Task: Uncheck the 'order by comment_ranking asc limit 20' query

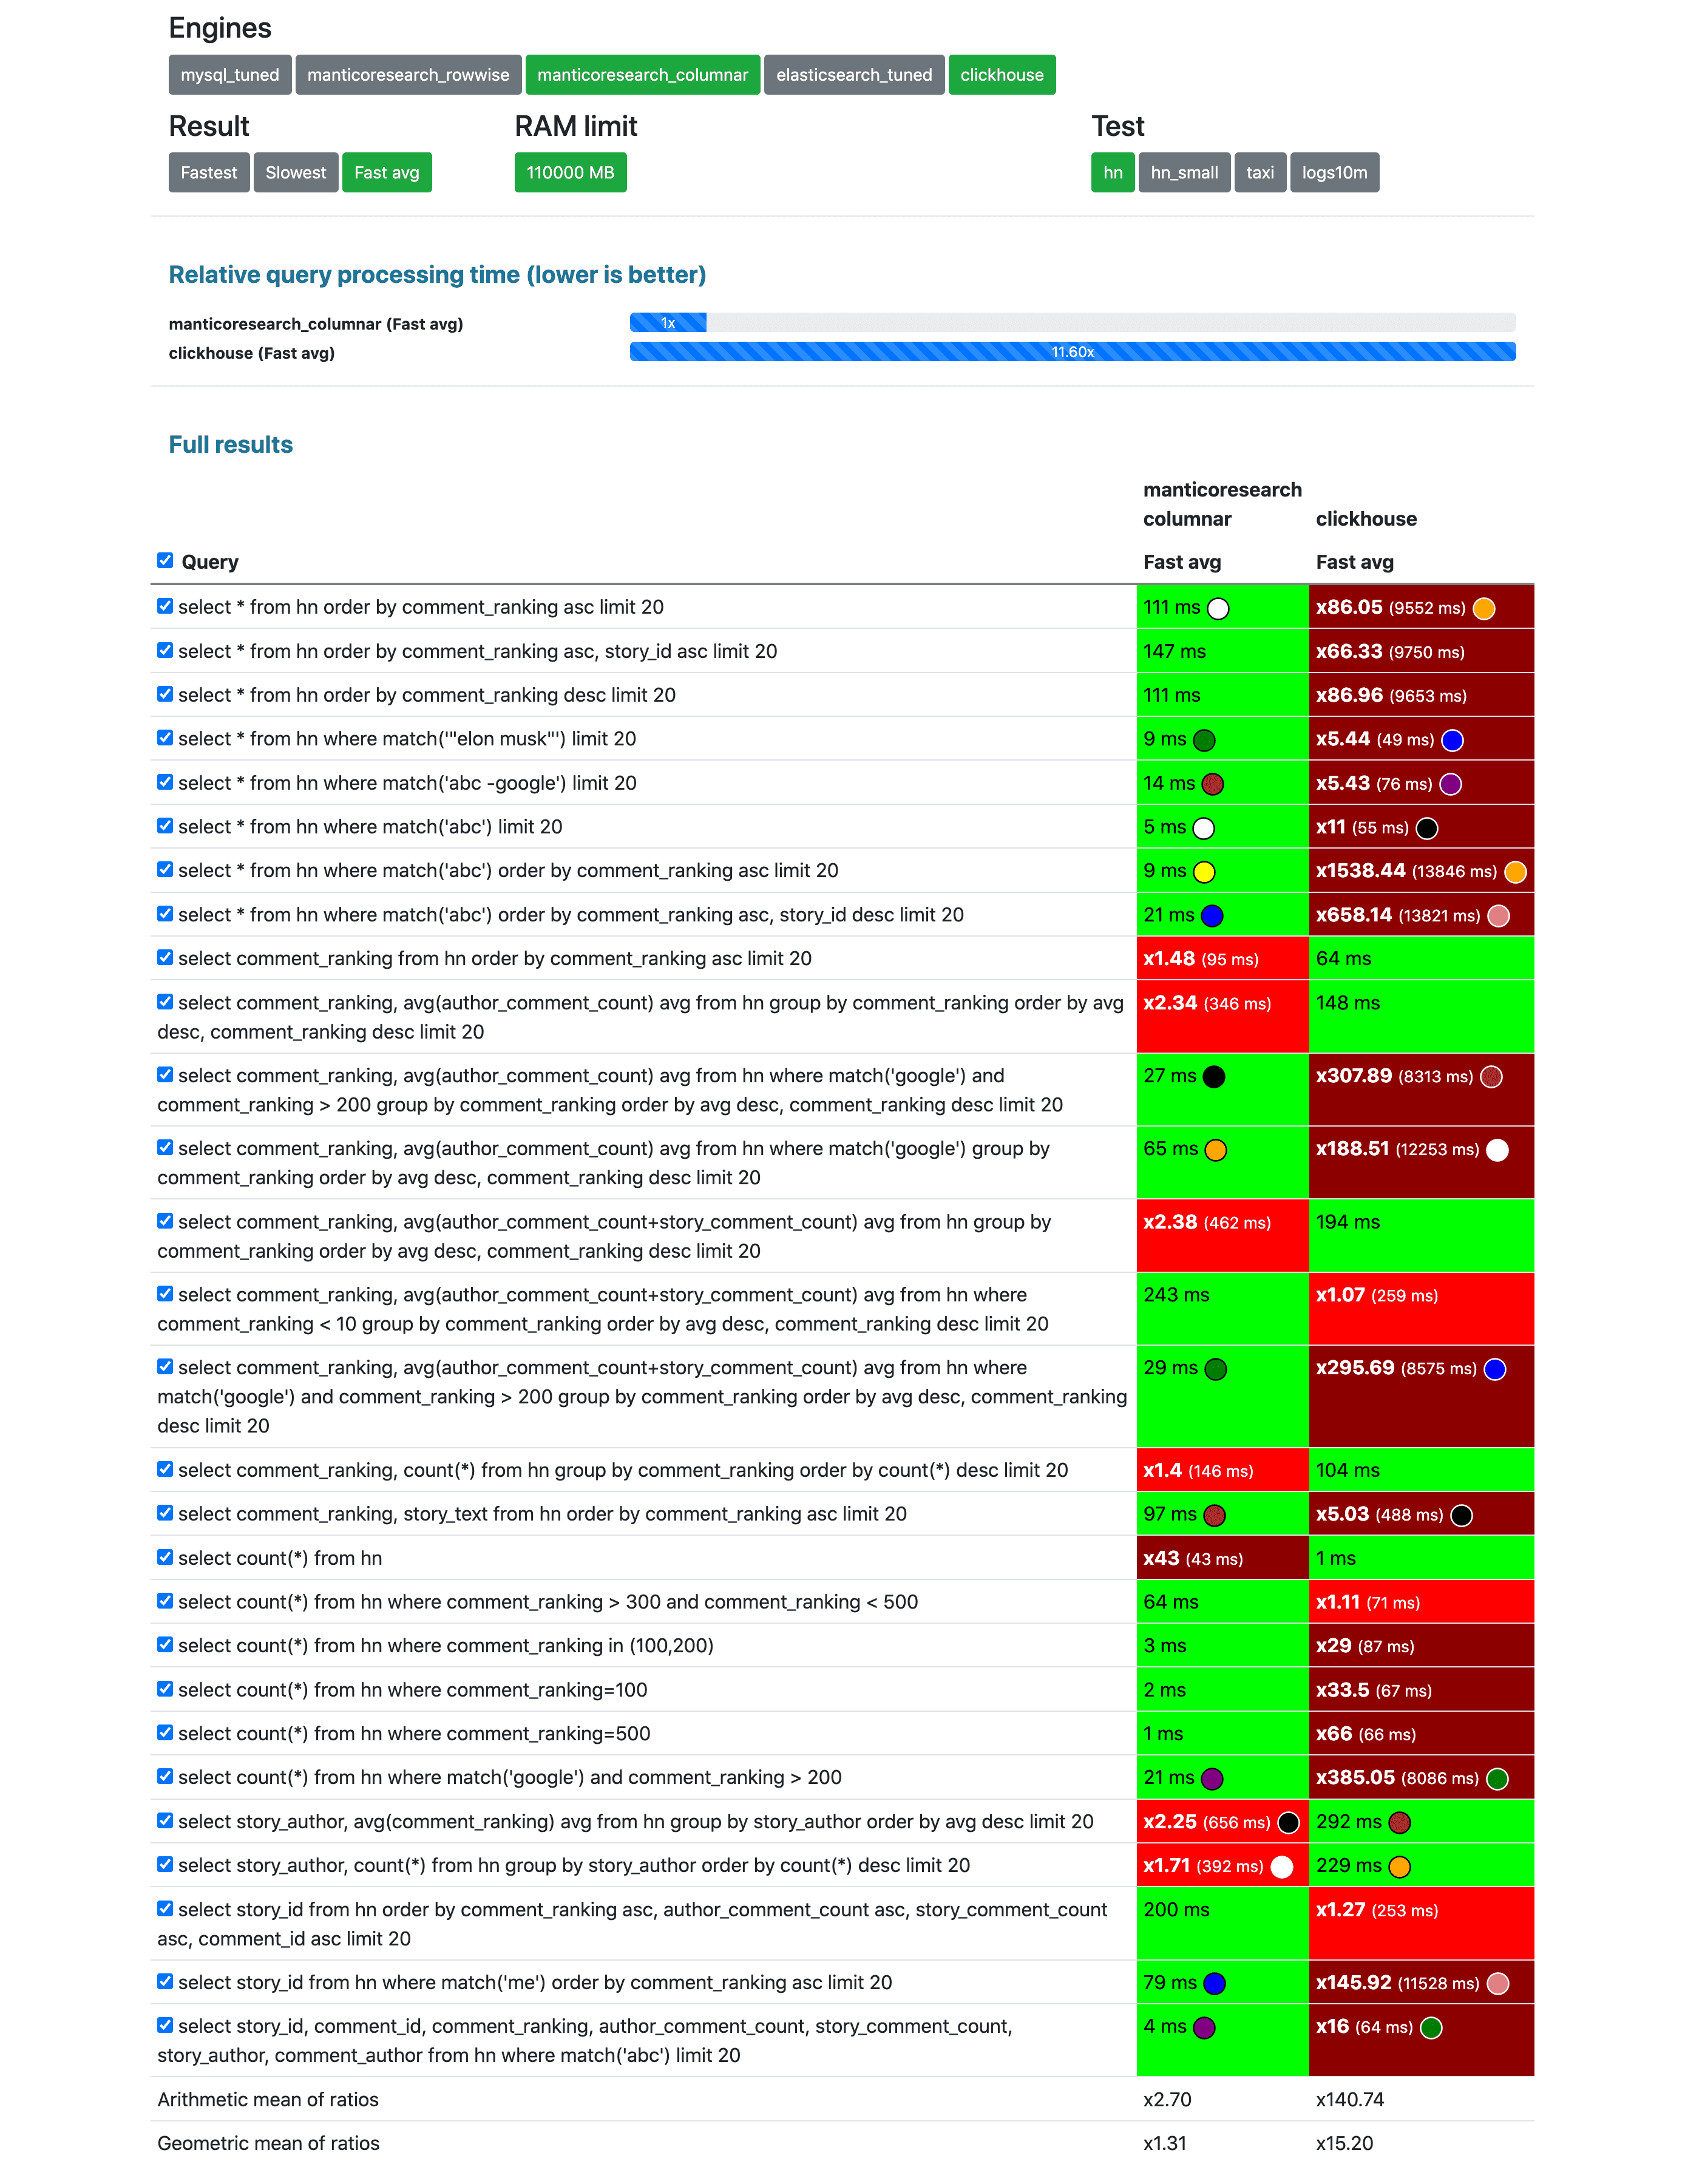Action: tap(165, 606)
